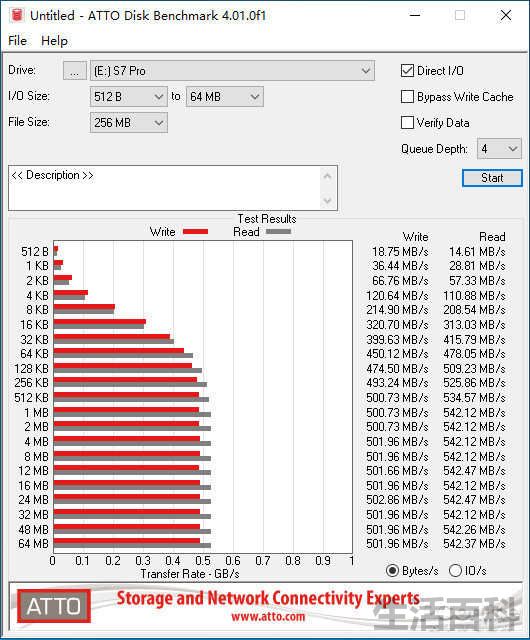Click the 64 MB row label in chart
This screenshot has height=640, width=530.
(33, 544)
